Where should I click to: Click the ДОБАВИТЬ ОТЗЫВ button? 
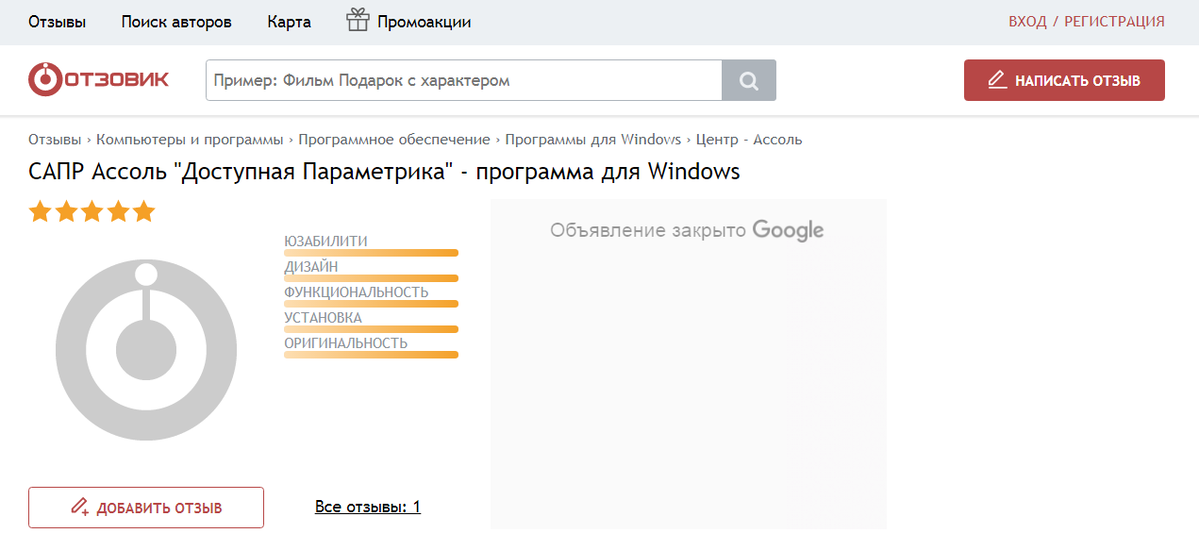point(146,507)
